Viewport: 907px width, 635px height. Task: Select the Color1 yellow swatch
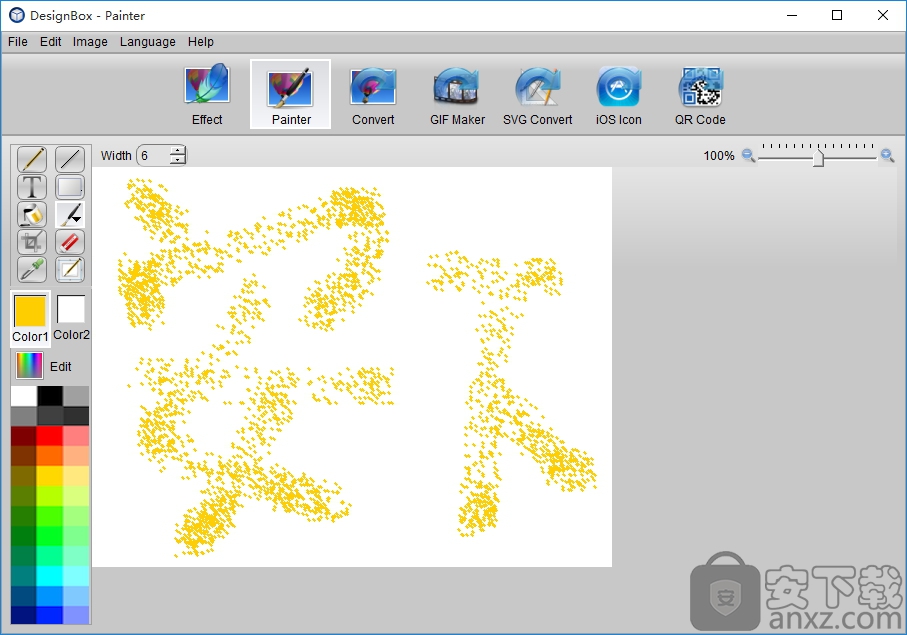(30, 310)
